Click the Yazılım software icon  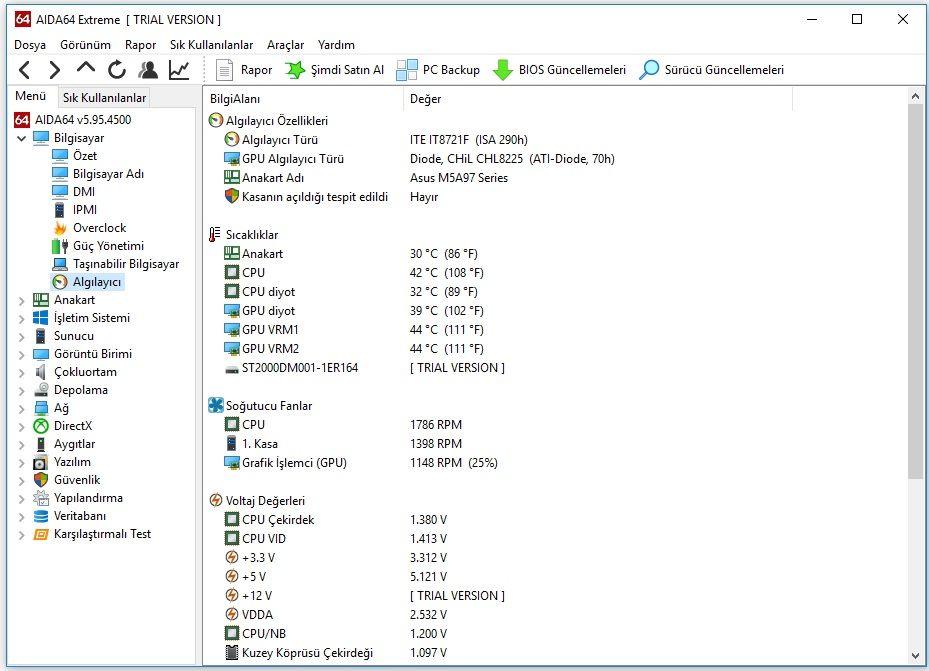click(x=41, y=462)
